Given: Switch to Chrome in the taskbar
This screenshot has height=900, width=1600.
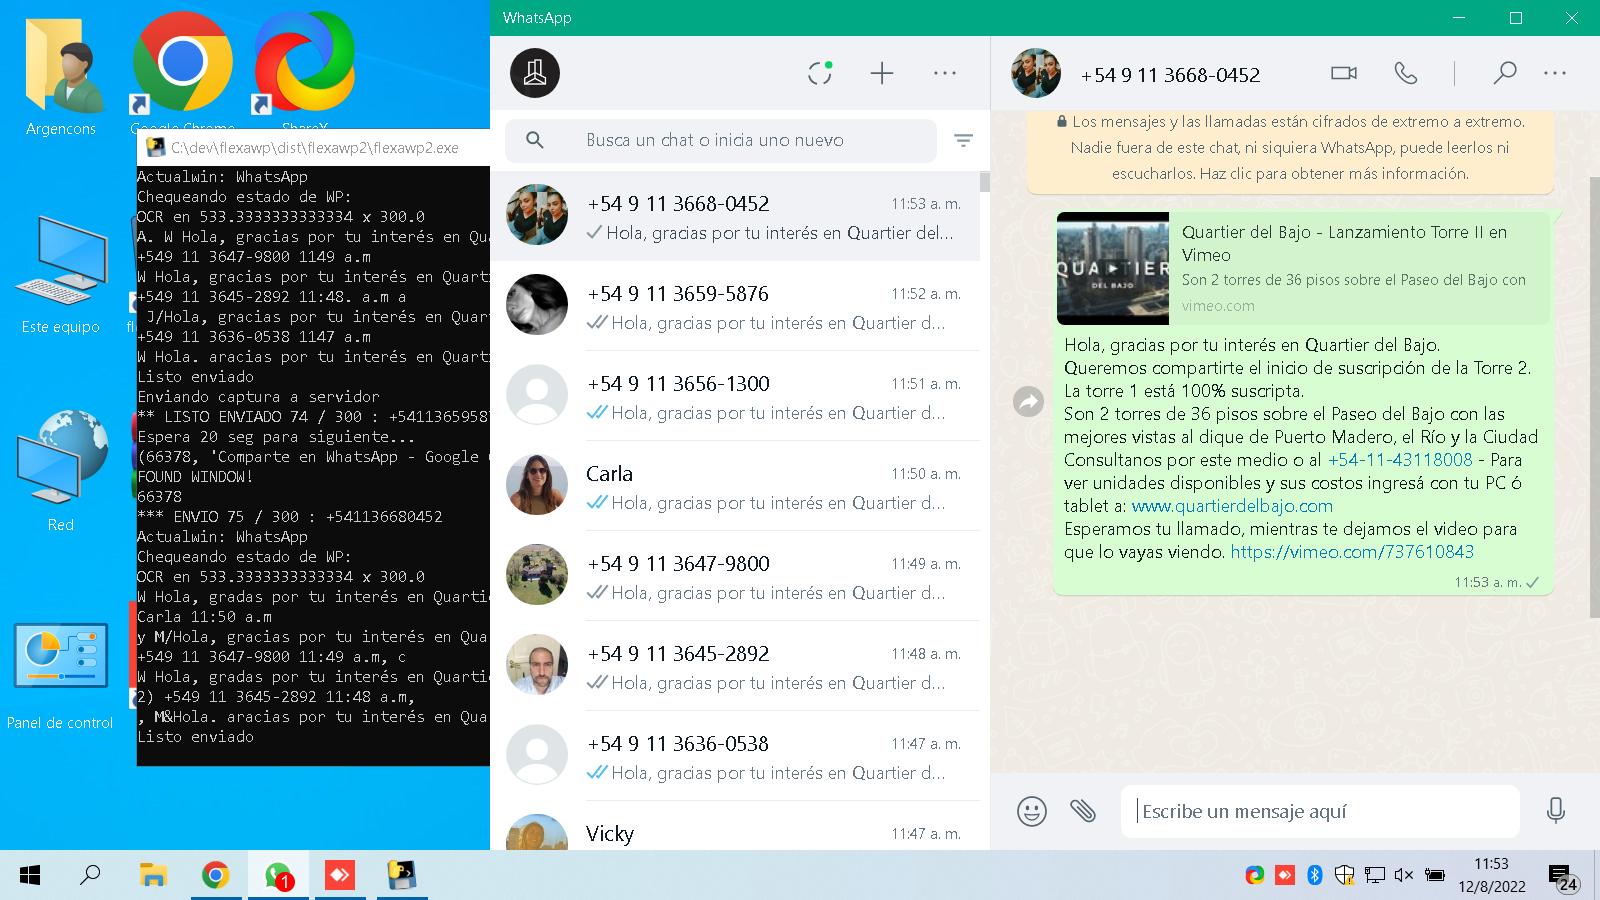Looking at the screenshot, I should tap(215, 876).
